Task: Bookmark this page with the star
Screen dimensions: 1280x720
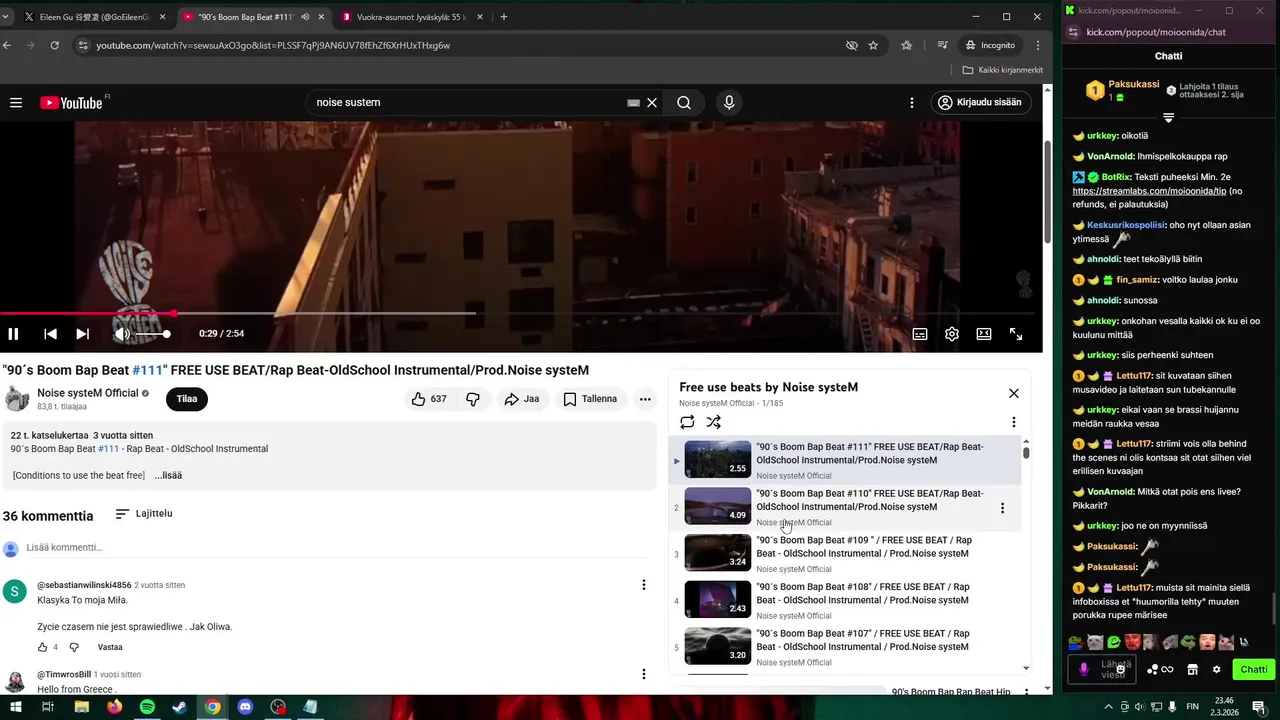Action: coord(873,45)
